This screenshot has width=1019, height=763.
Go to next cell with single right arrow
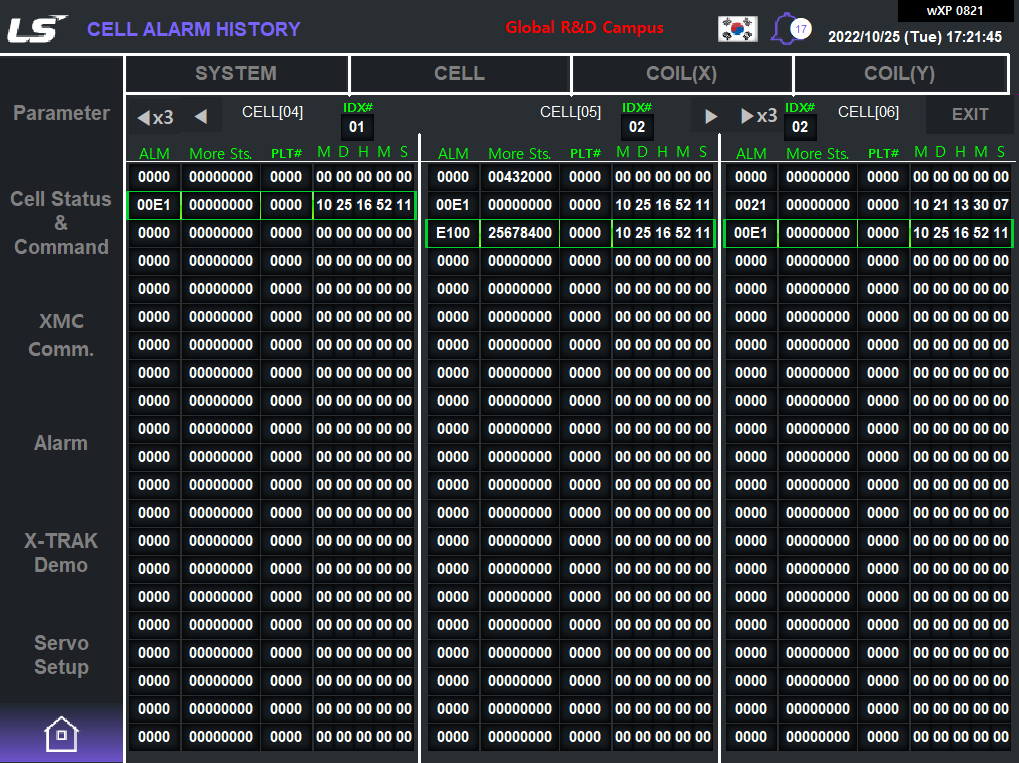point(711,116)
